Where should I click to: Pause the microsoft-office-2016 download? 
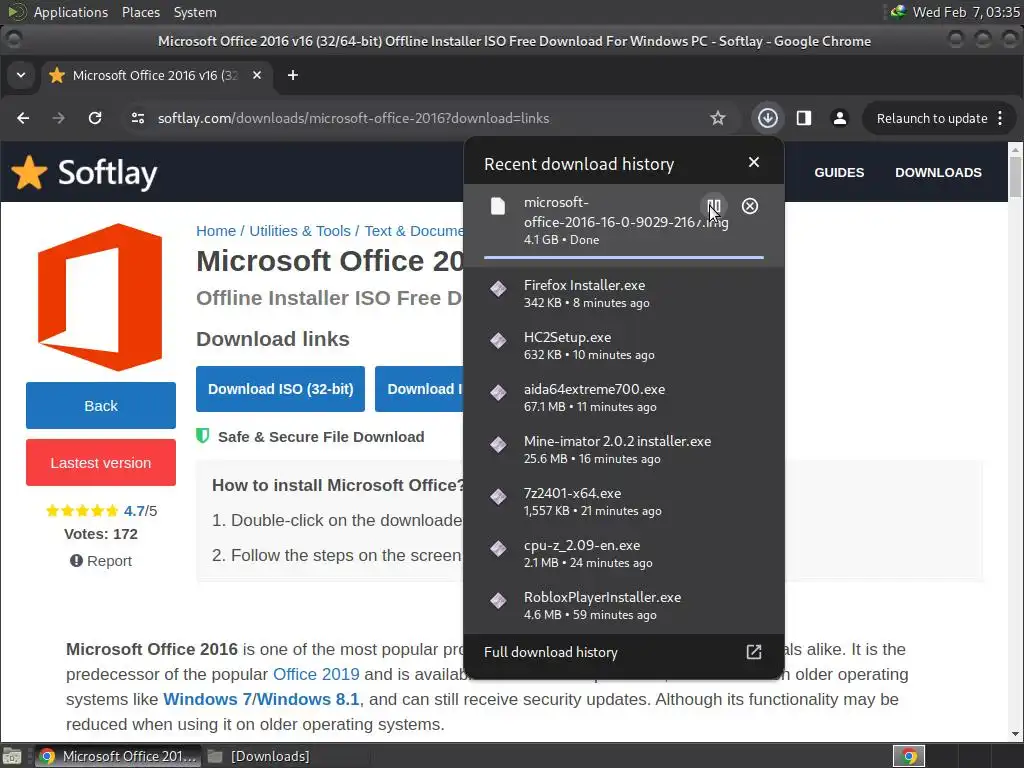click(714, 207)
